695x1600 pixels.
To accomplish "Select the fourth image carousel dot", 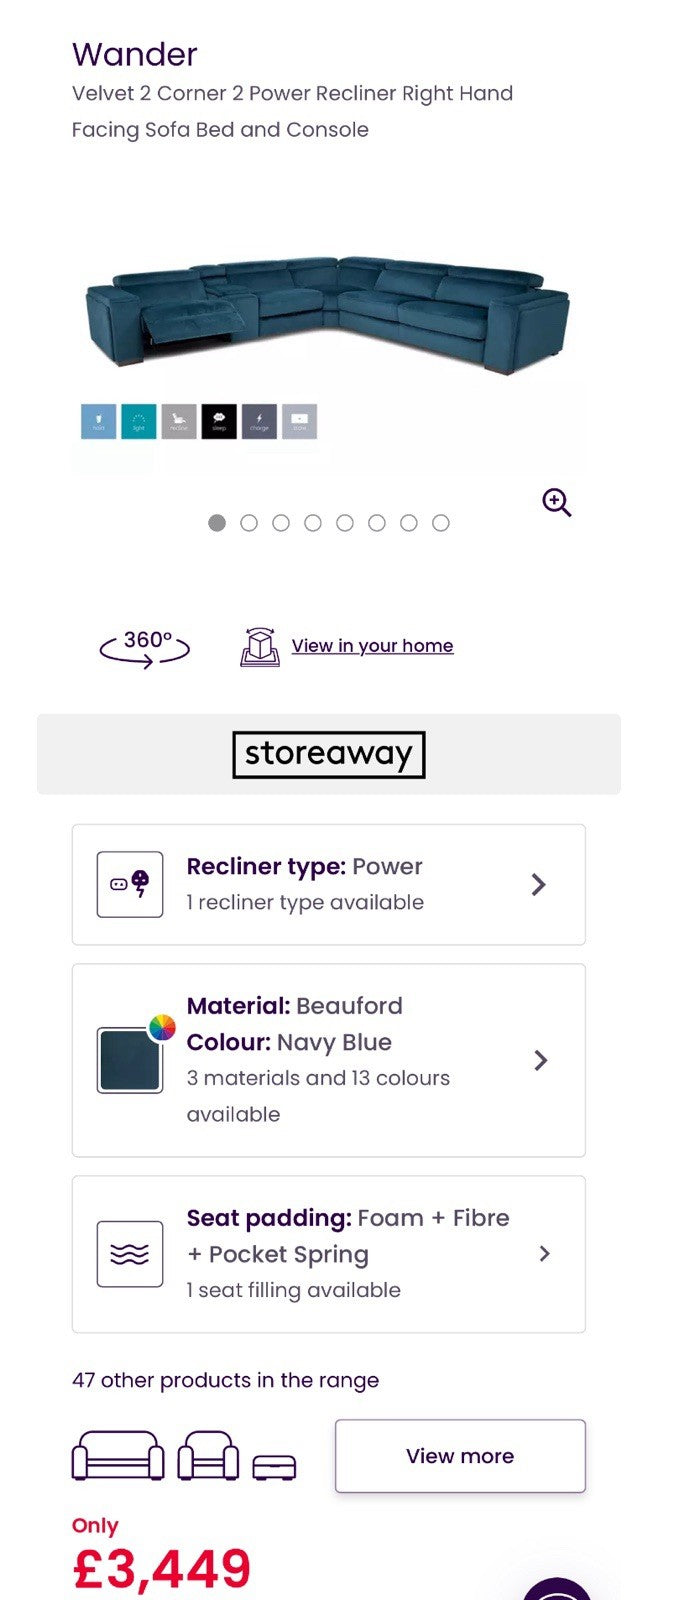I will (313, 523).
